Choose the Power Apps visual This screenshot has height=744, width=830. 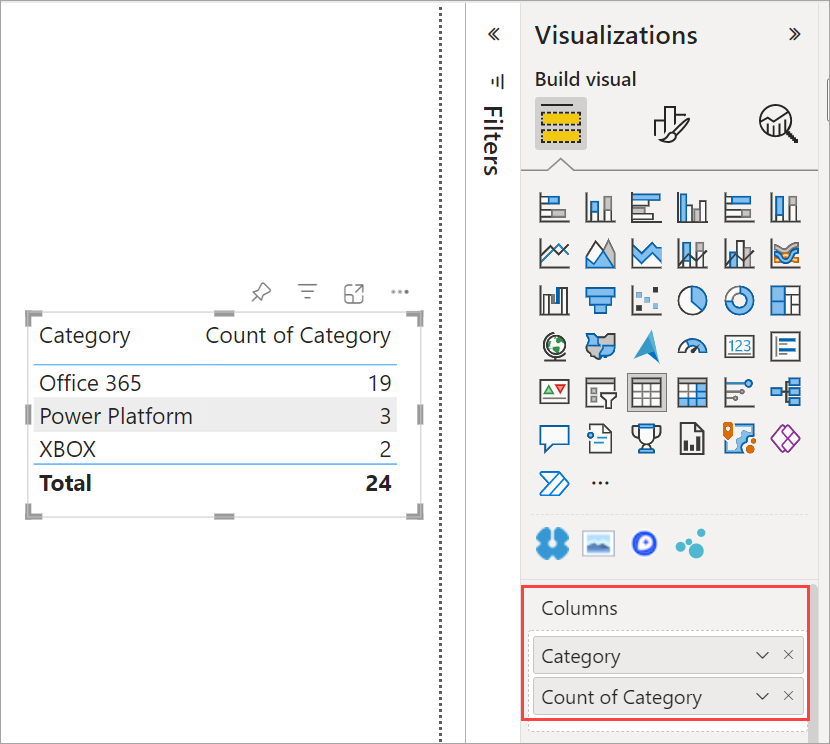786,439
